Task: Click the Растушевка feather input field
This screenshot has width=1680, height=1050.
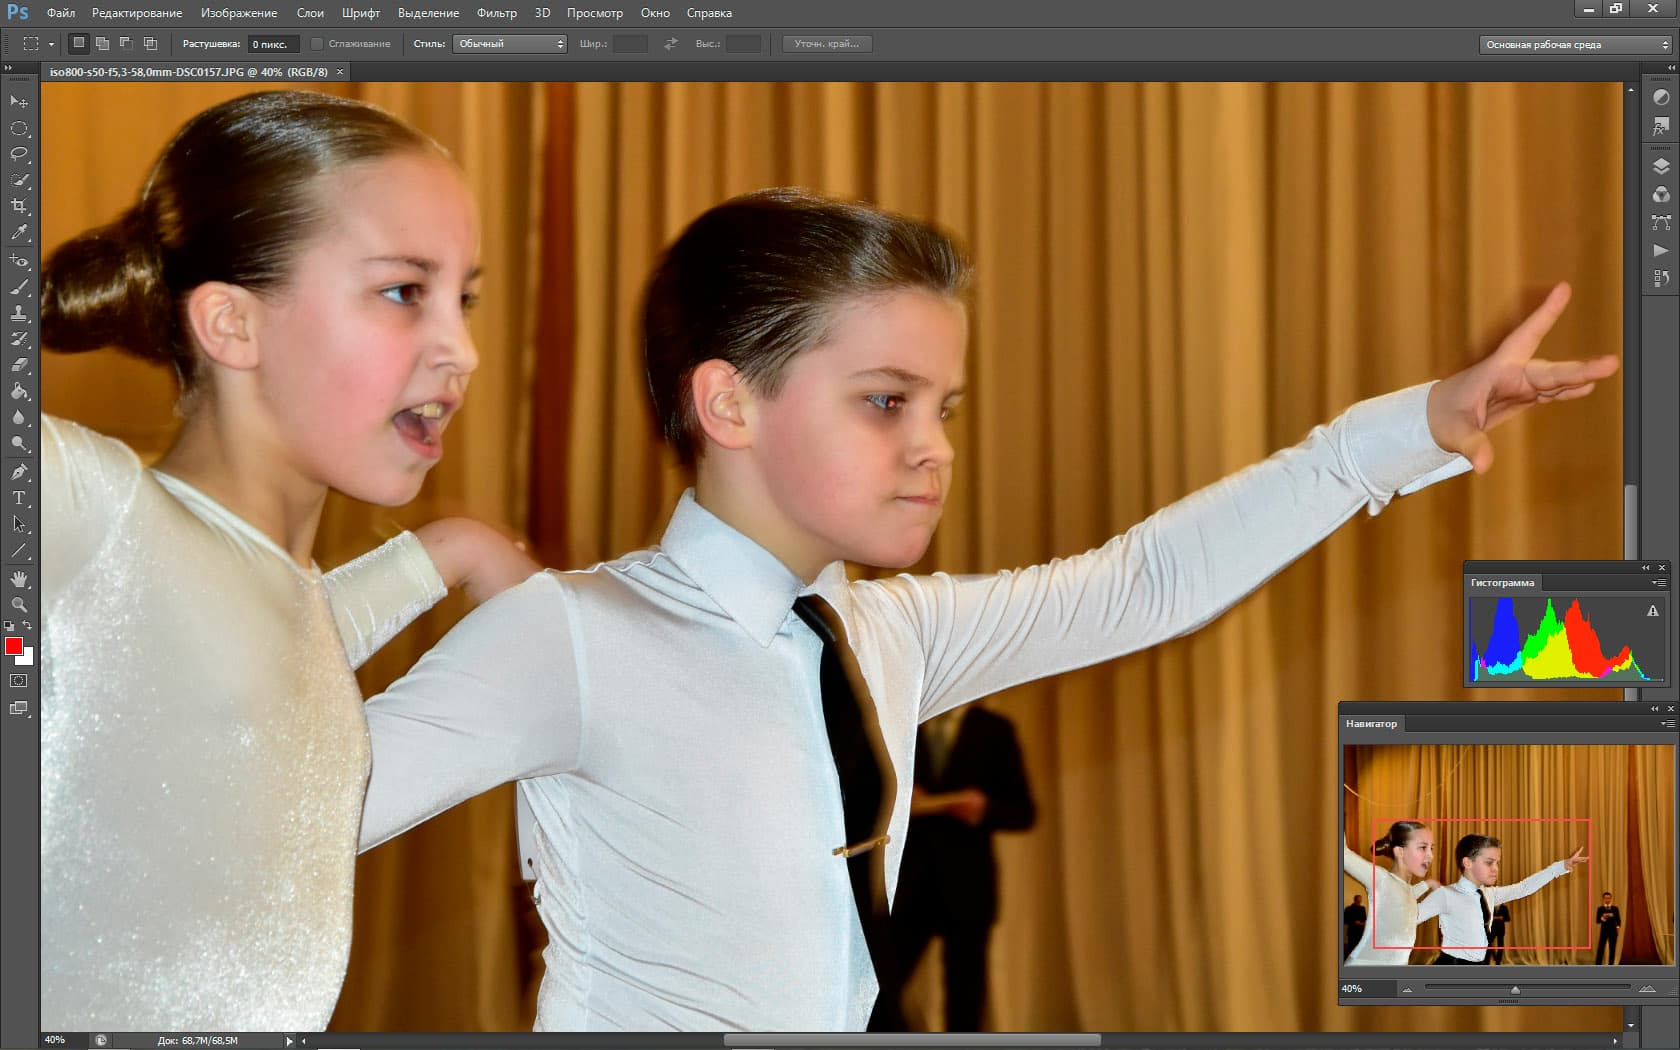Action: 273,44
